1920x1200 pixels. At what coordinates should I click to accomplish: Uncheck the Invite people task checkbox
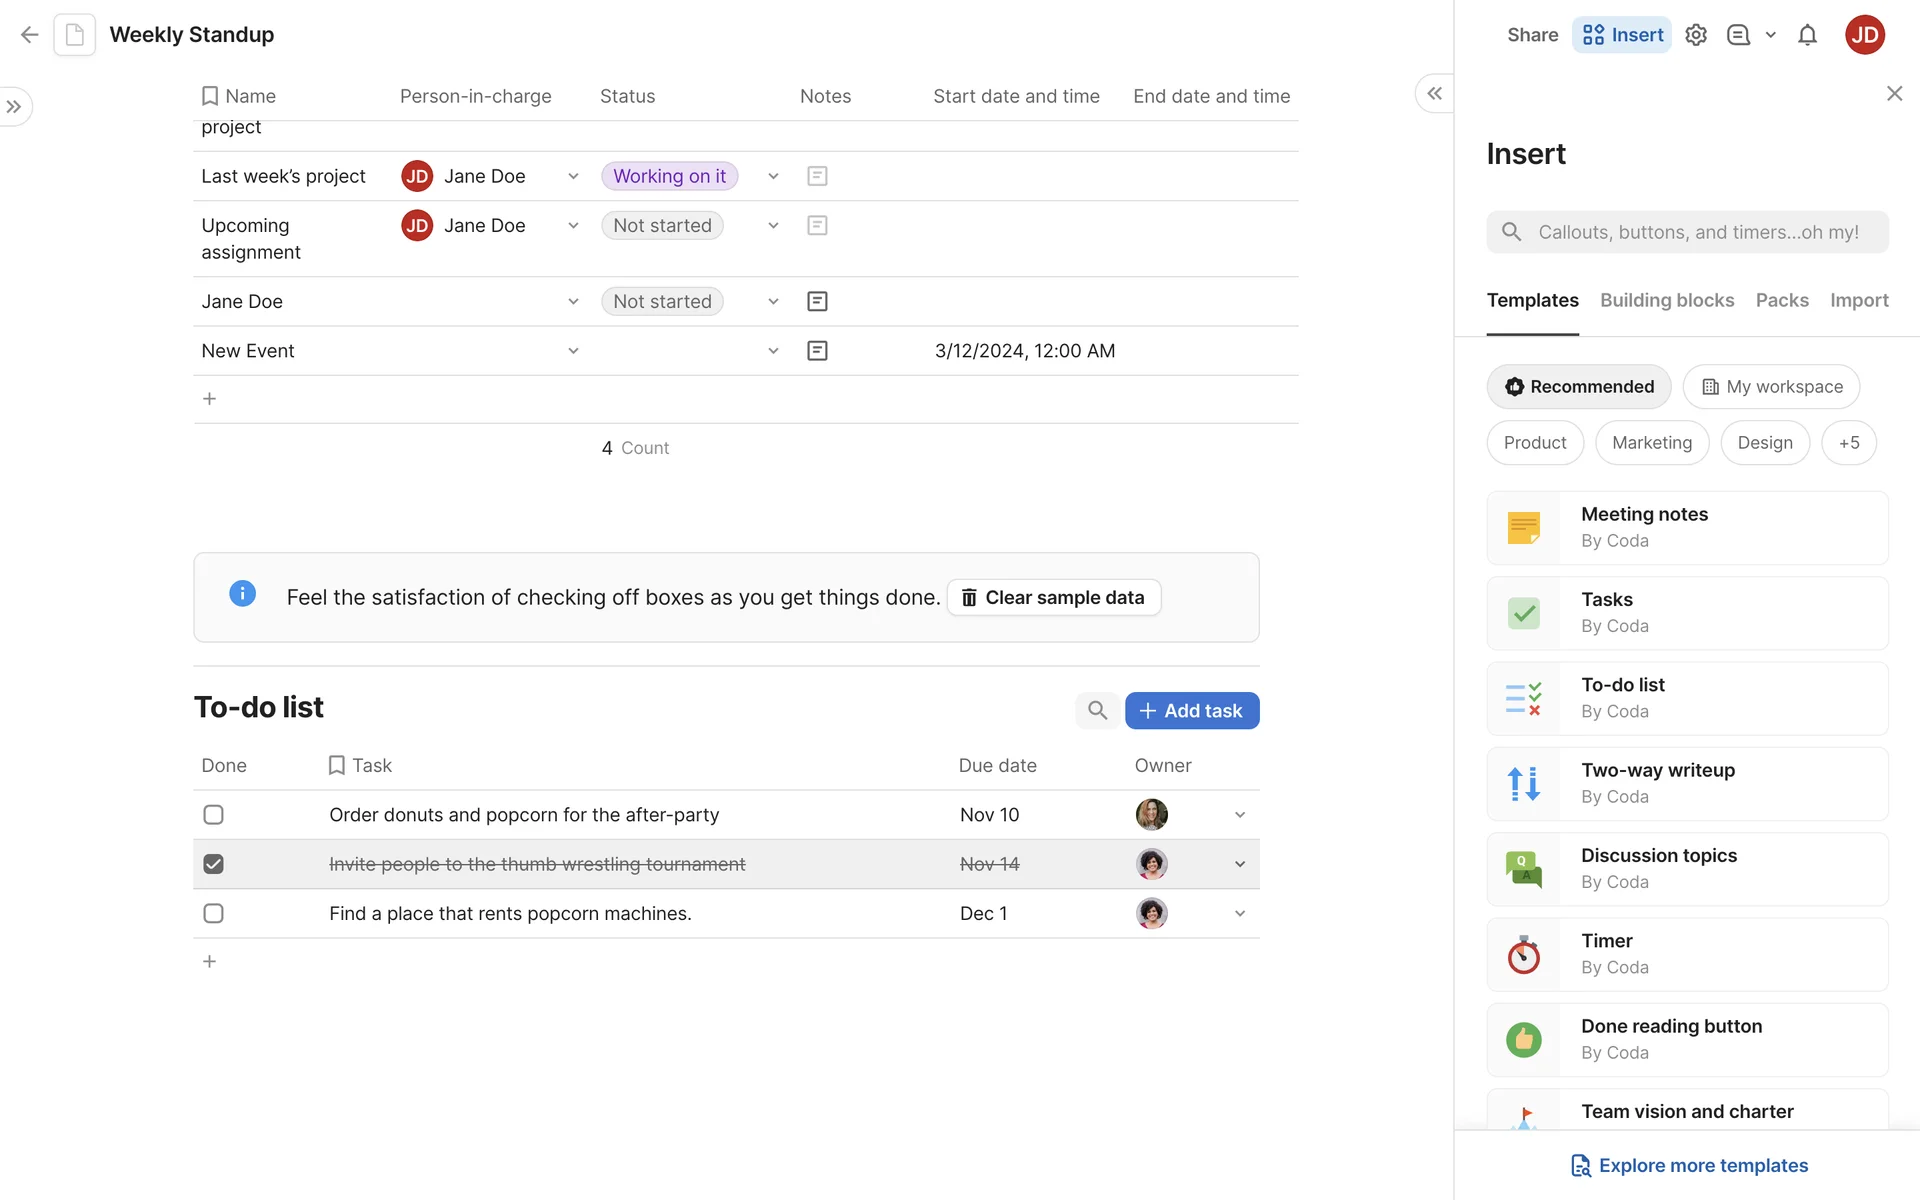213,864
